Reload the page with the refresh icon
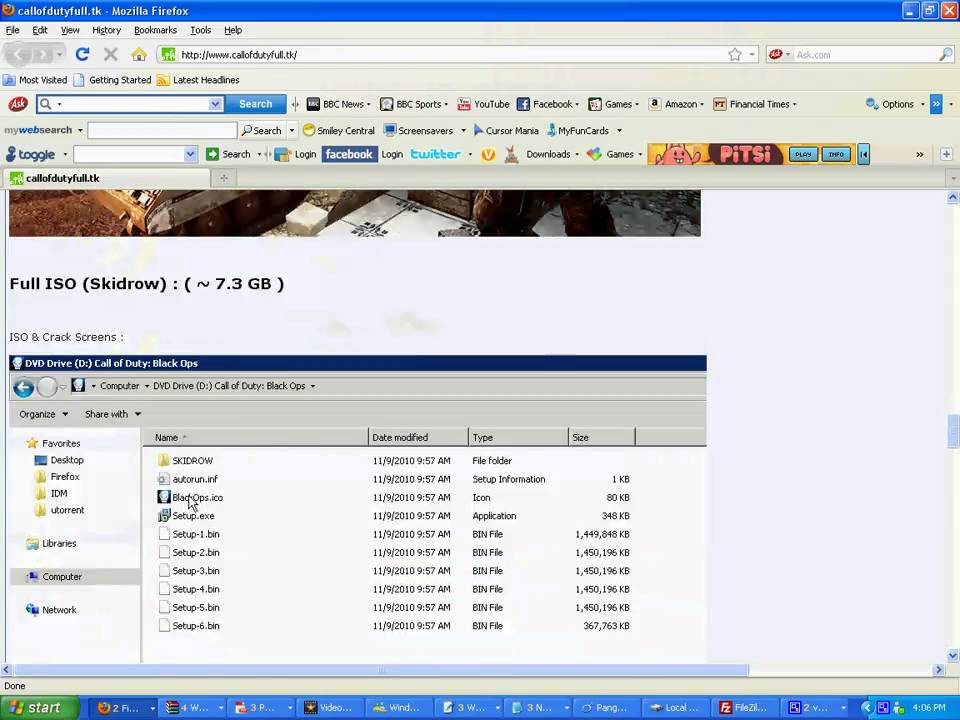The height and width of the screenshot is (720, 960). (x=82, y=54)
